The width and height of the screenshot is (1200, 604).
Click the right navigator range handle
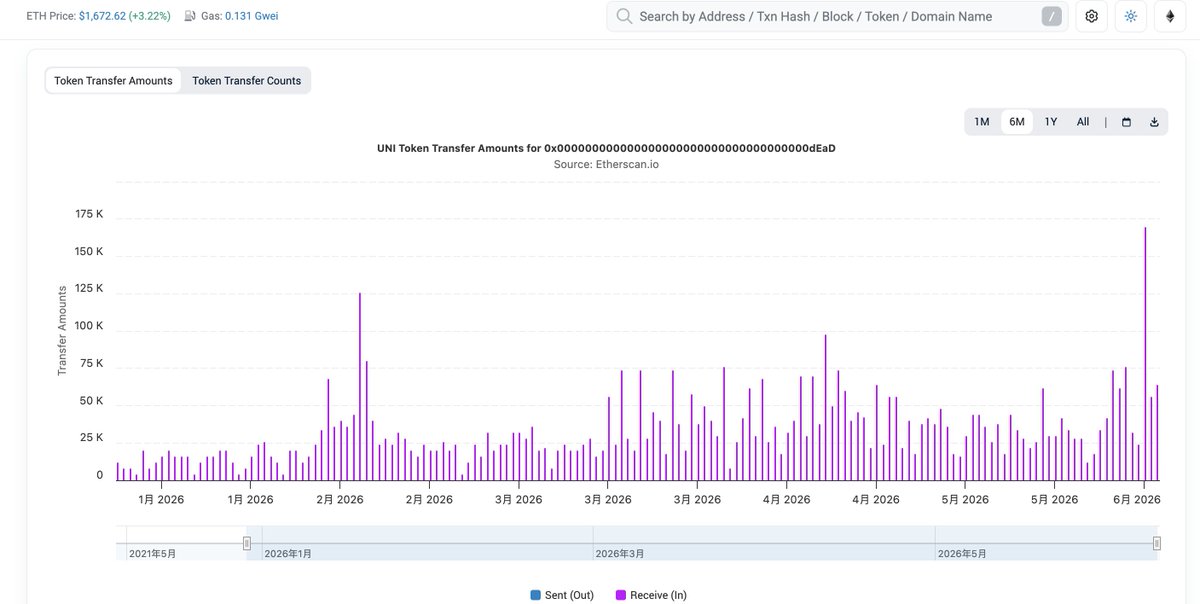[1157, 543]
